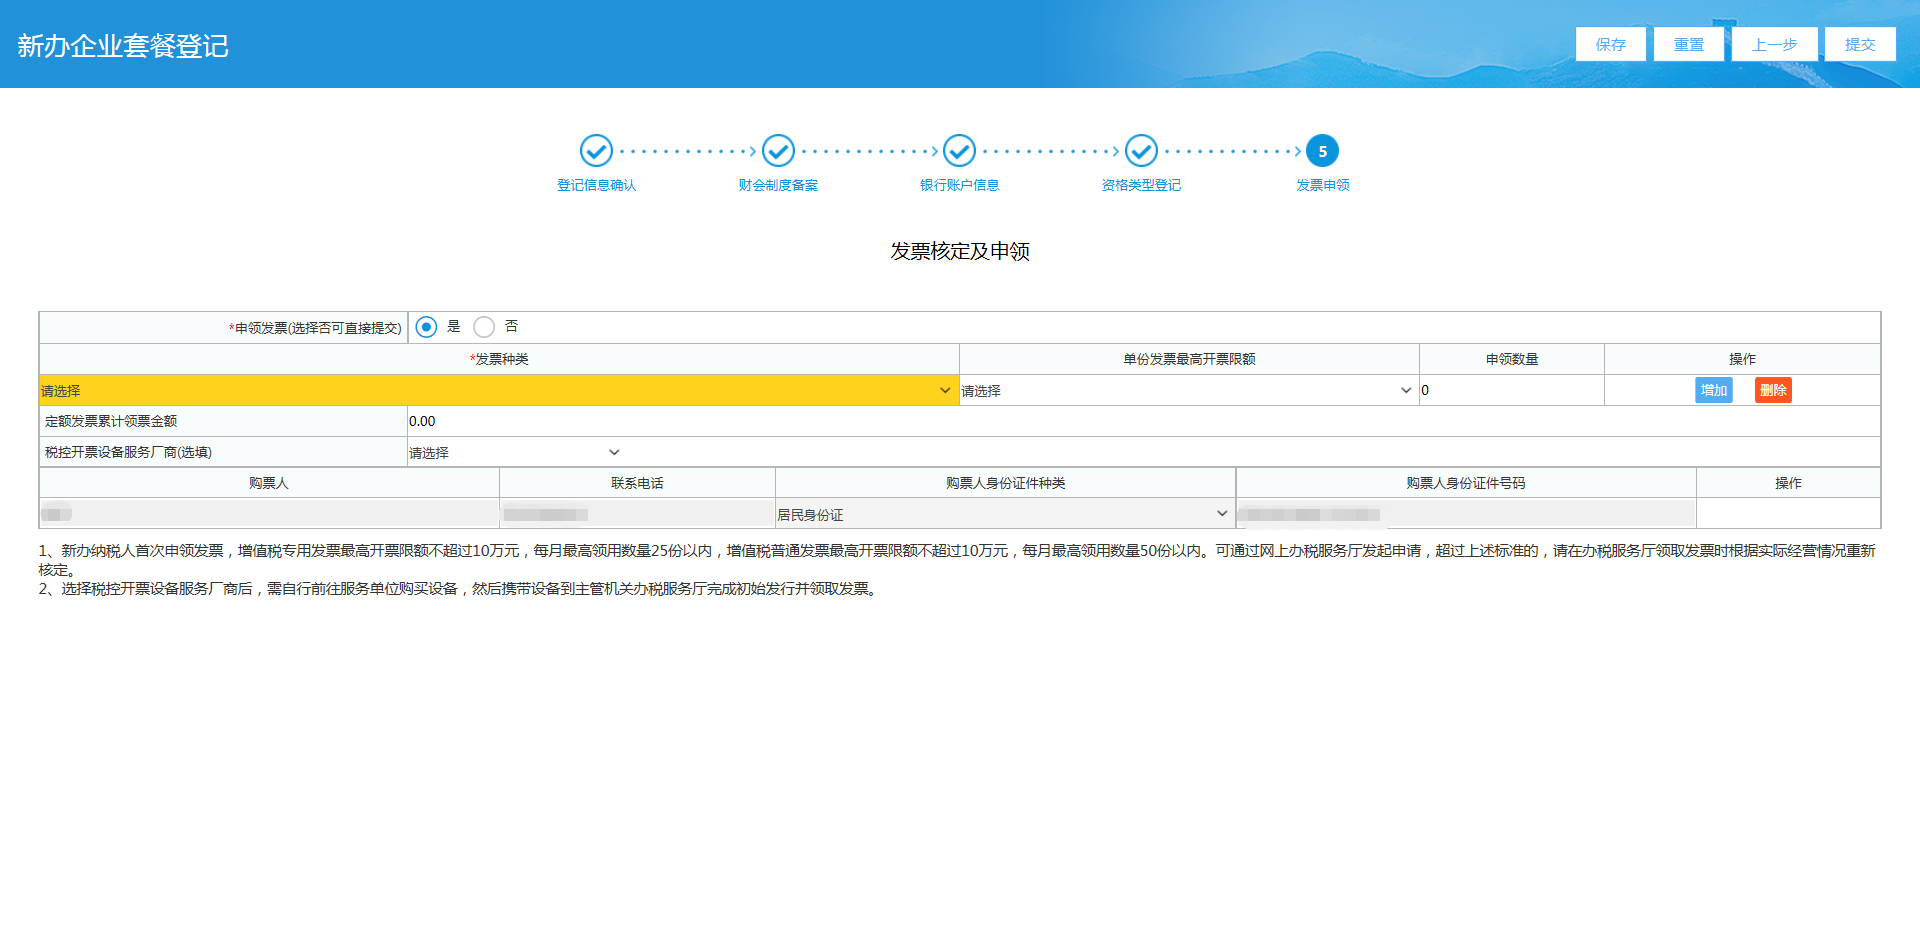
Task: Click the step 5 circle in the progress bar
Action: 1322,151
